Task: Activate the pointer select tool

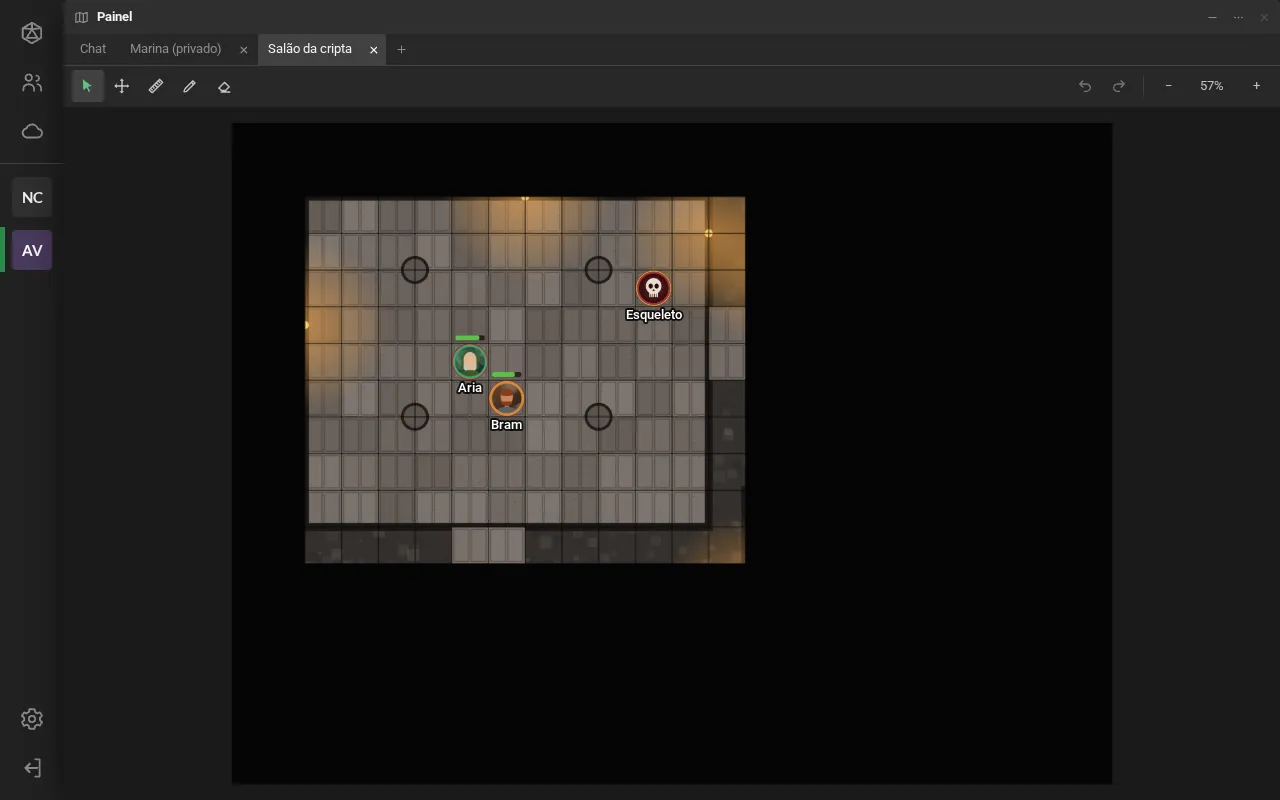Action: 87,86
